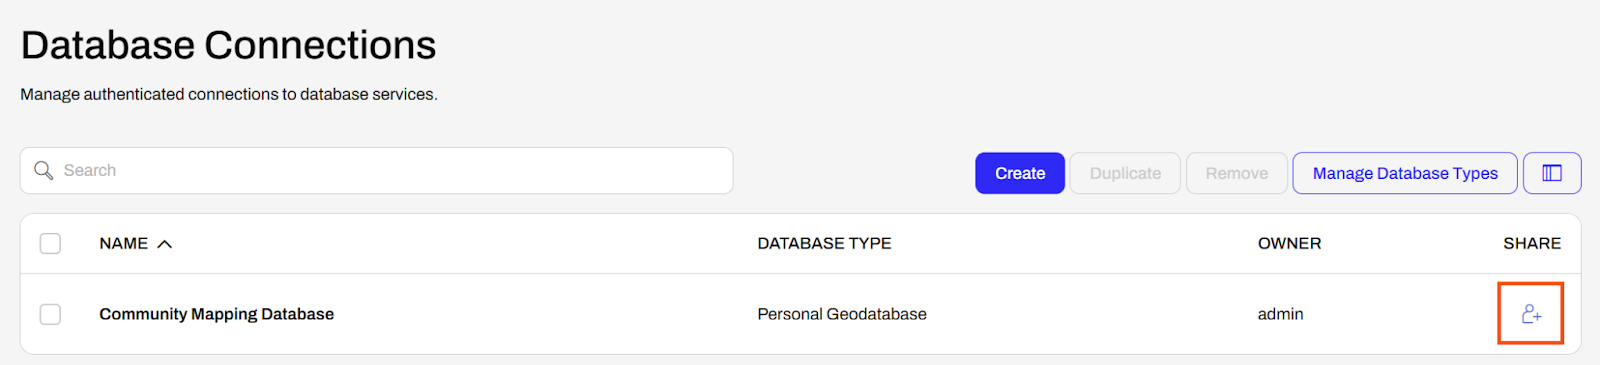Click the share user icon for Community Mapping Database

coord(1531,314)
